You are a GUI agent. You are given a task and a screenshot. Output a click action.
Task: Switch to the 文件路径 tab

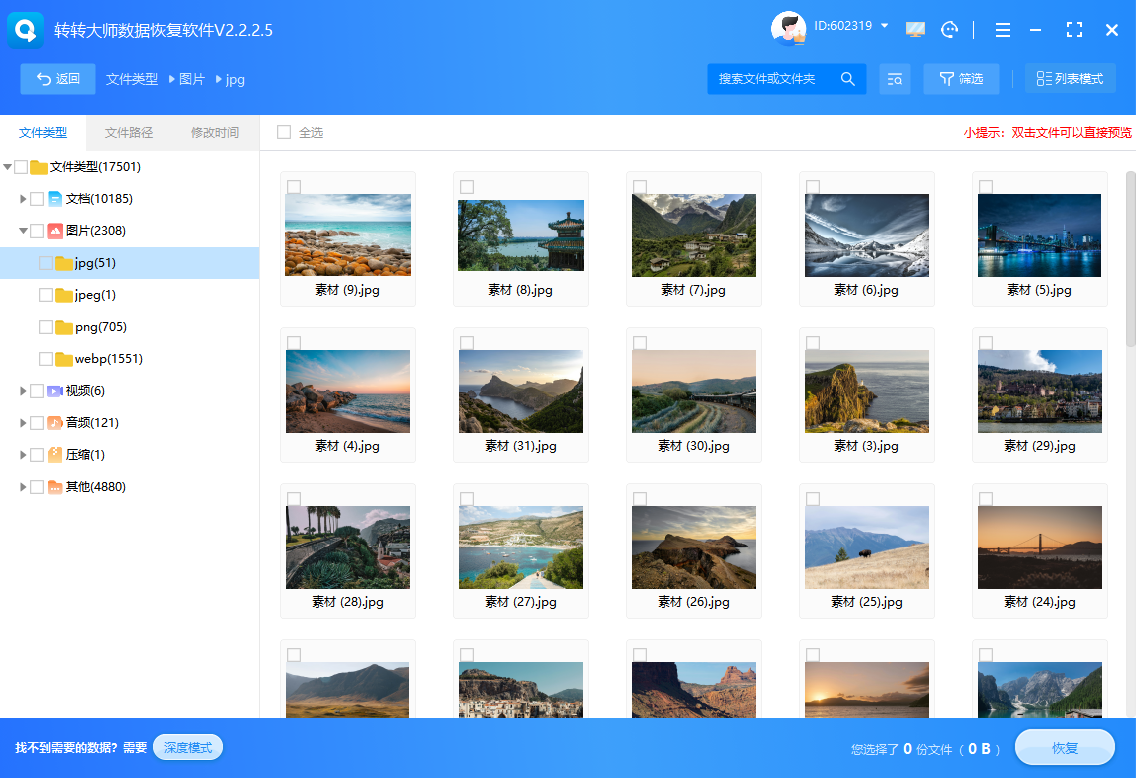click(x=129, y=132)
